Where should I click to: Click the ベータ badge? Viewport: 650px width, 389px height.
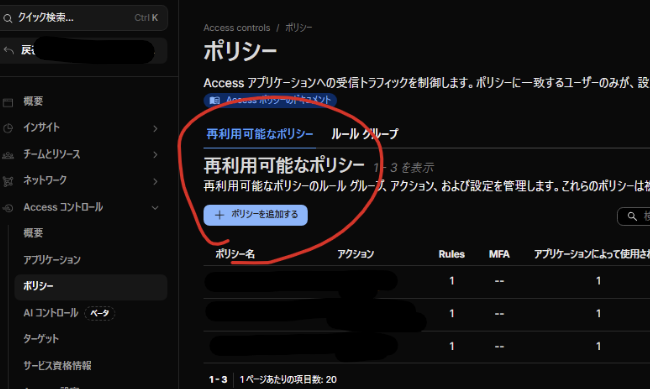[99, 313]
